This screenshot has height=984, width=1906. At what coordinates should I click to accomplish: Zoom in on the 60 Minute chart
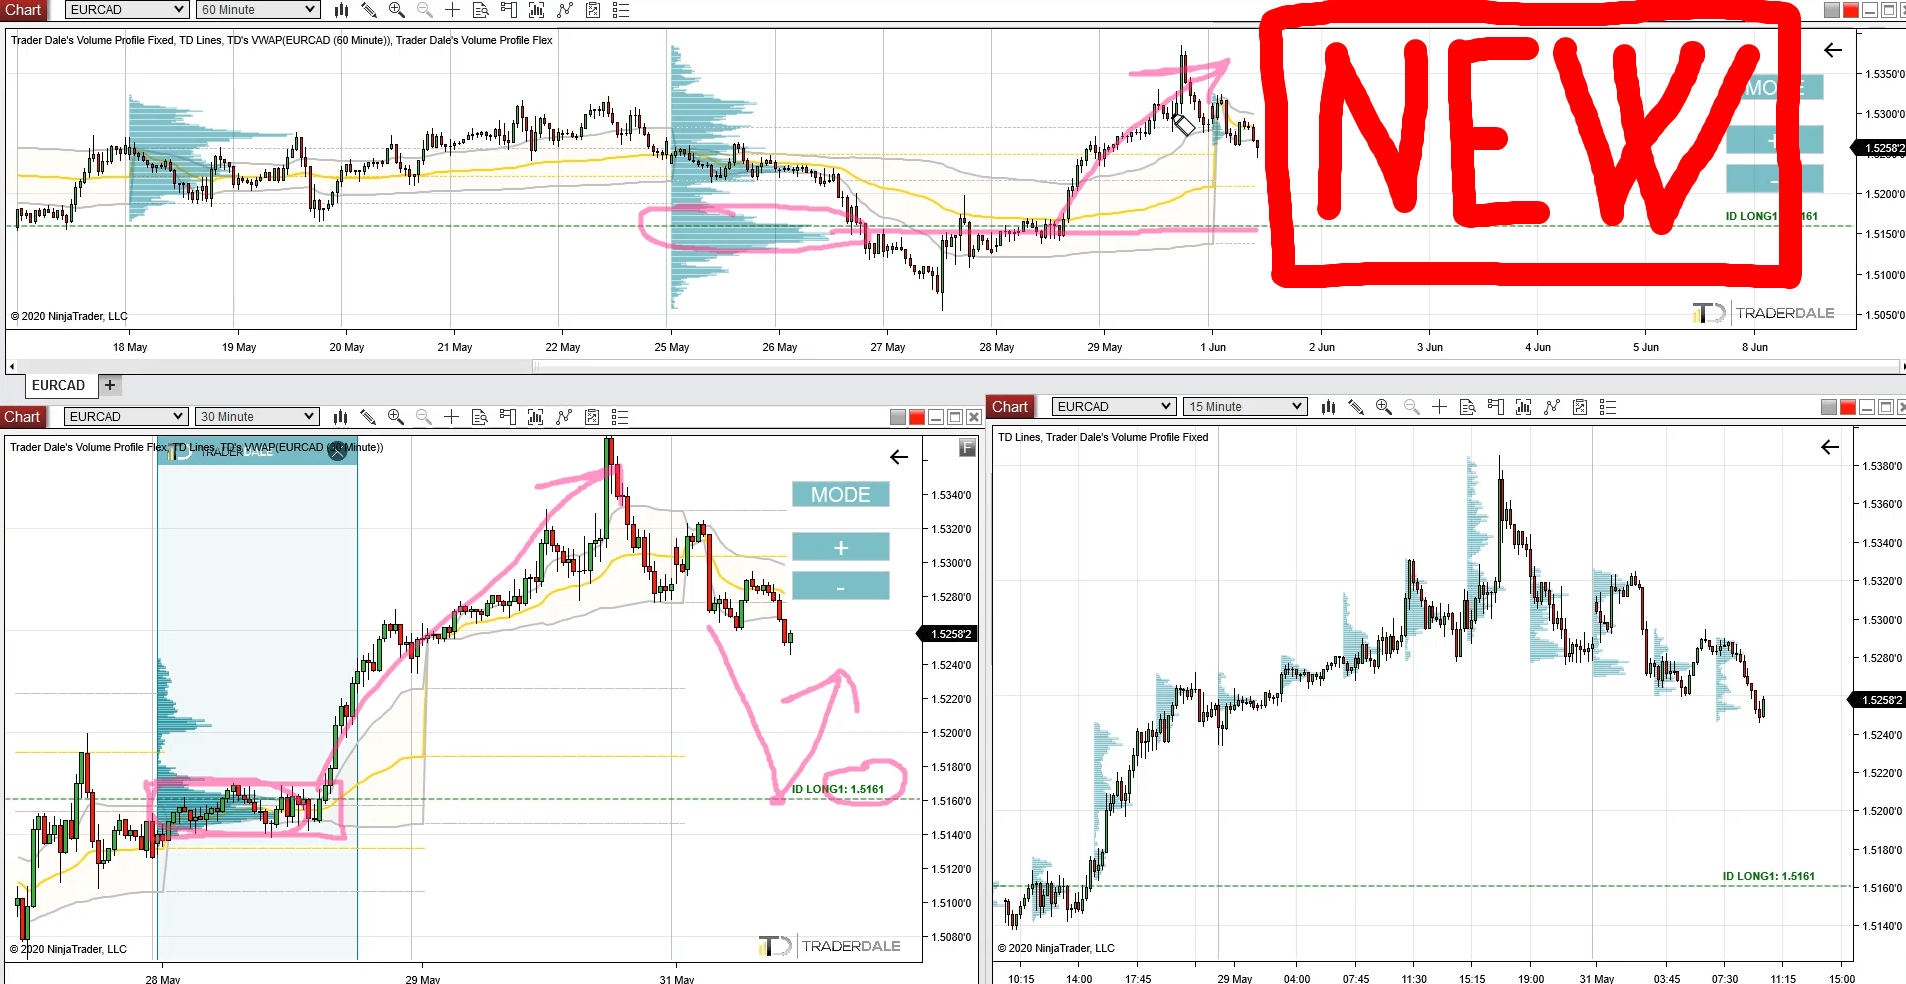pyautogui.click(x=397, y=10)
